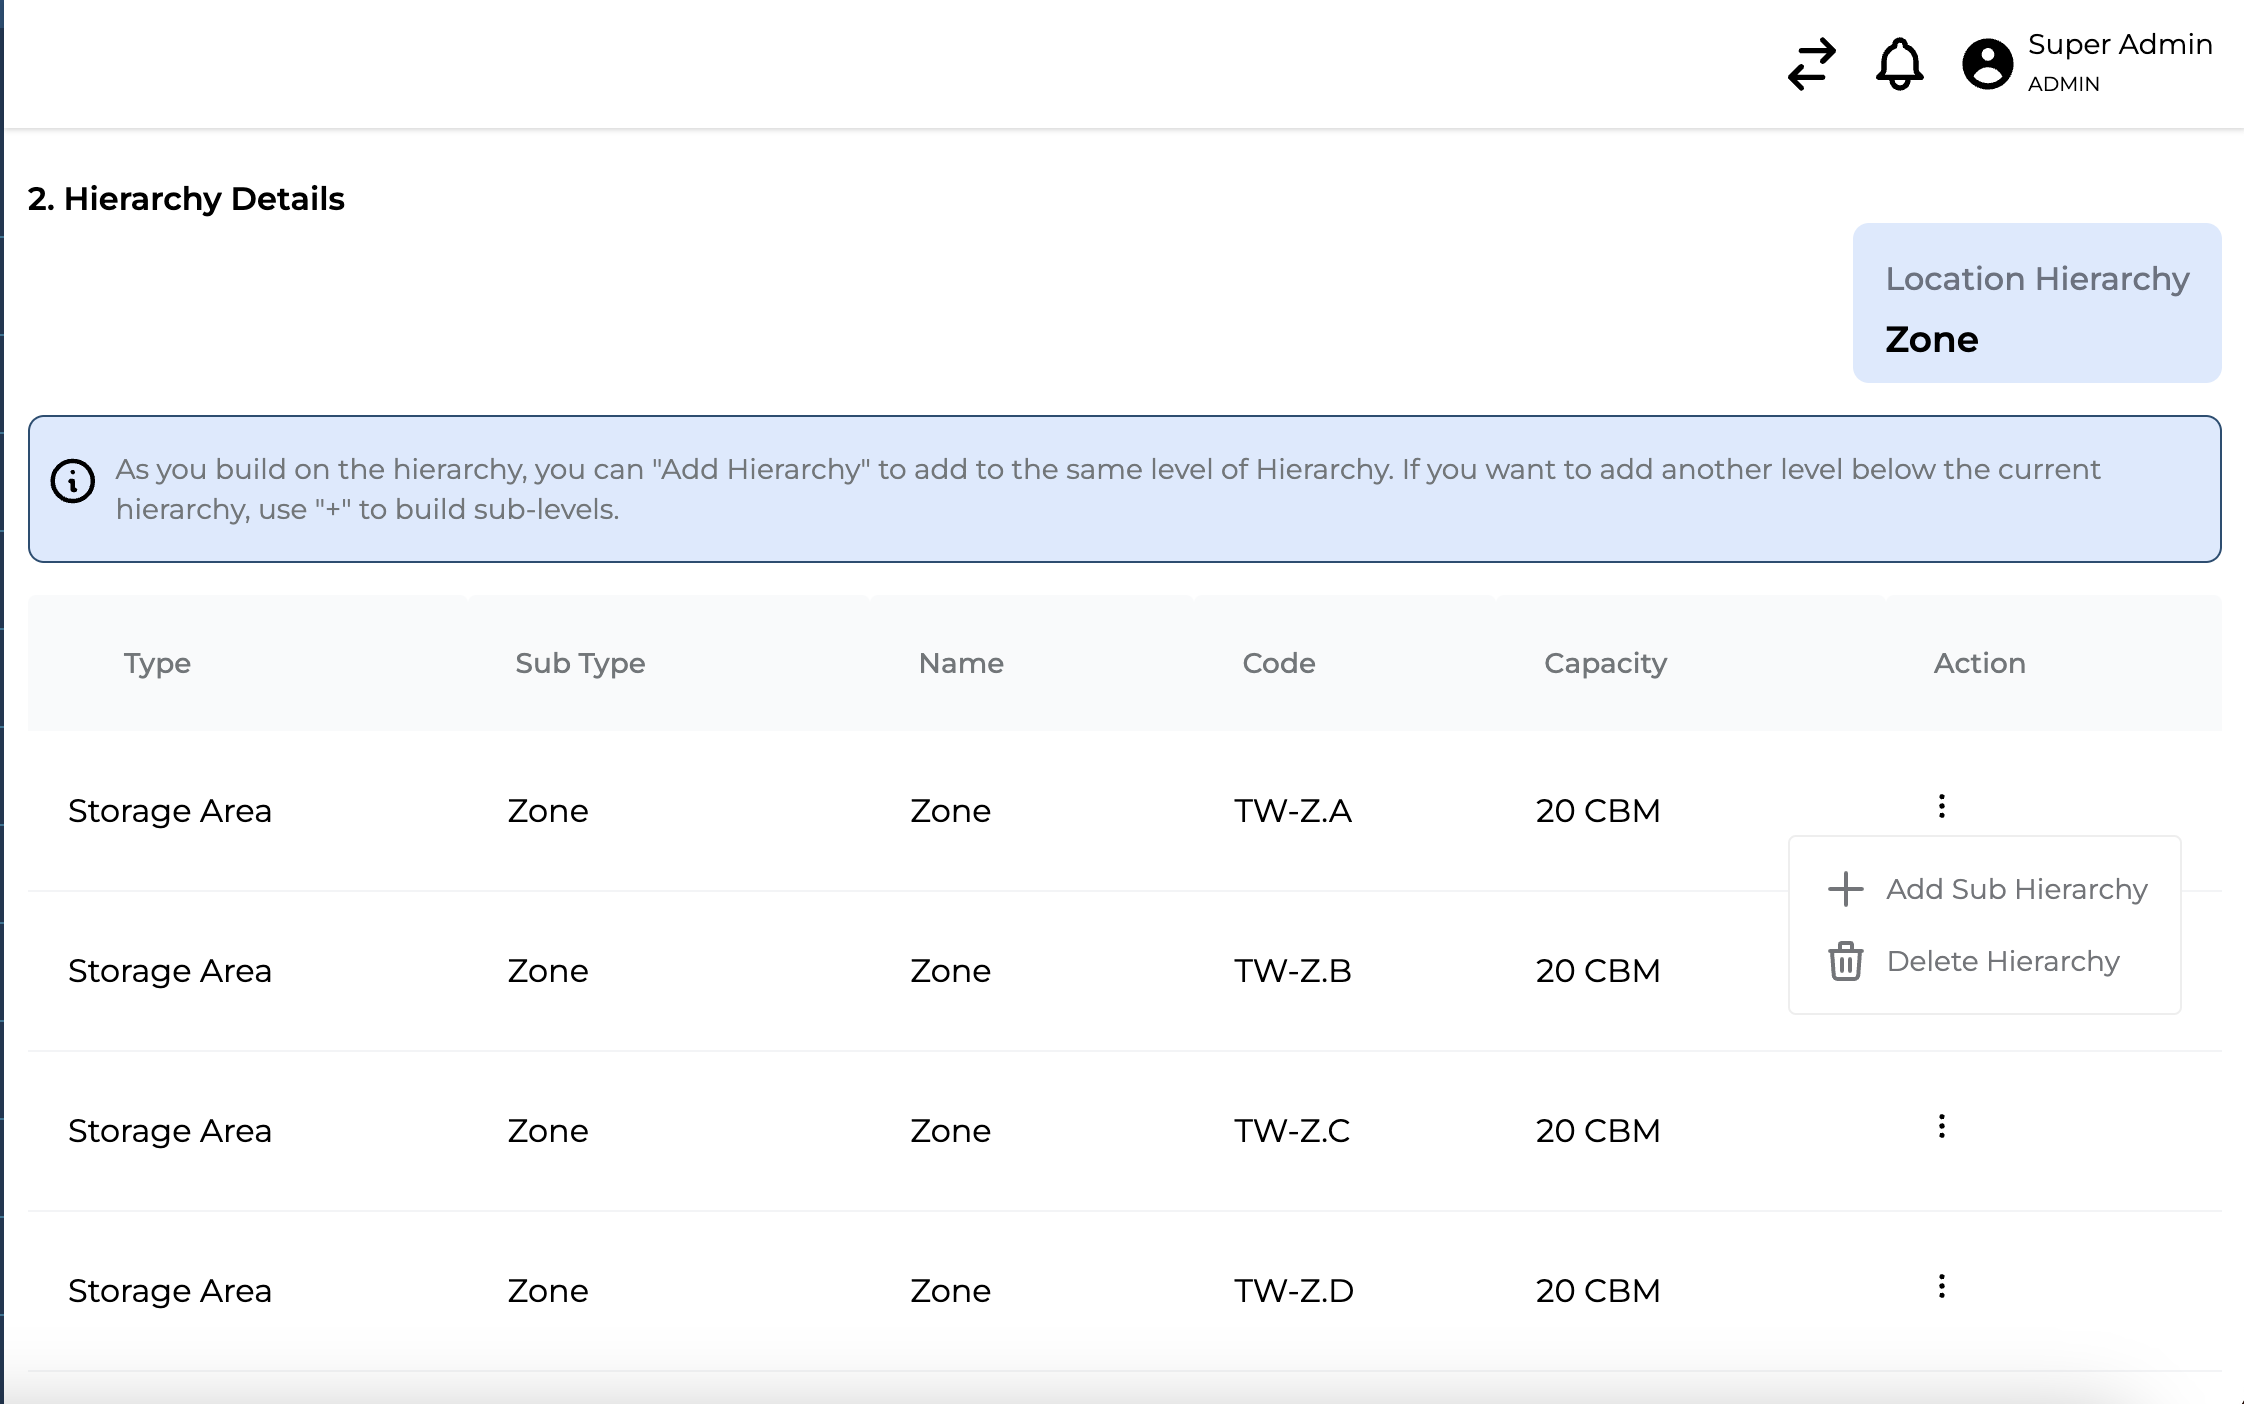Image resolution: width=2244 pixels, height=1404 pixels.
Task: Click the trash icon beside Delete Hierarchy
Action: 1845,961
